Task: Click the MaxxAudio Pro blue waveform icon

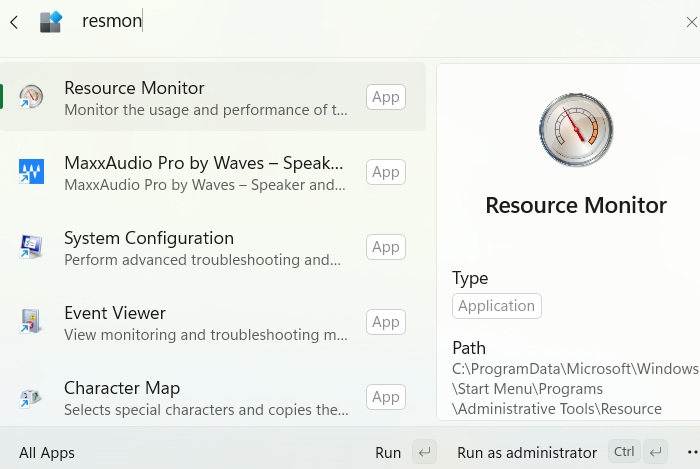Action: 31,171
